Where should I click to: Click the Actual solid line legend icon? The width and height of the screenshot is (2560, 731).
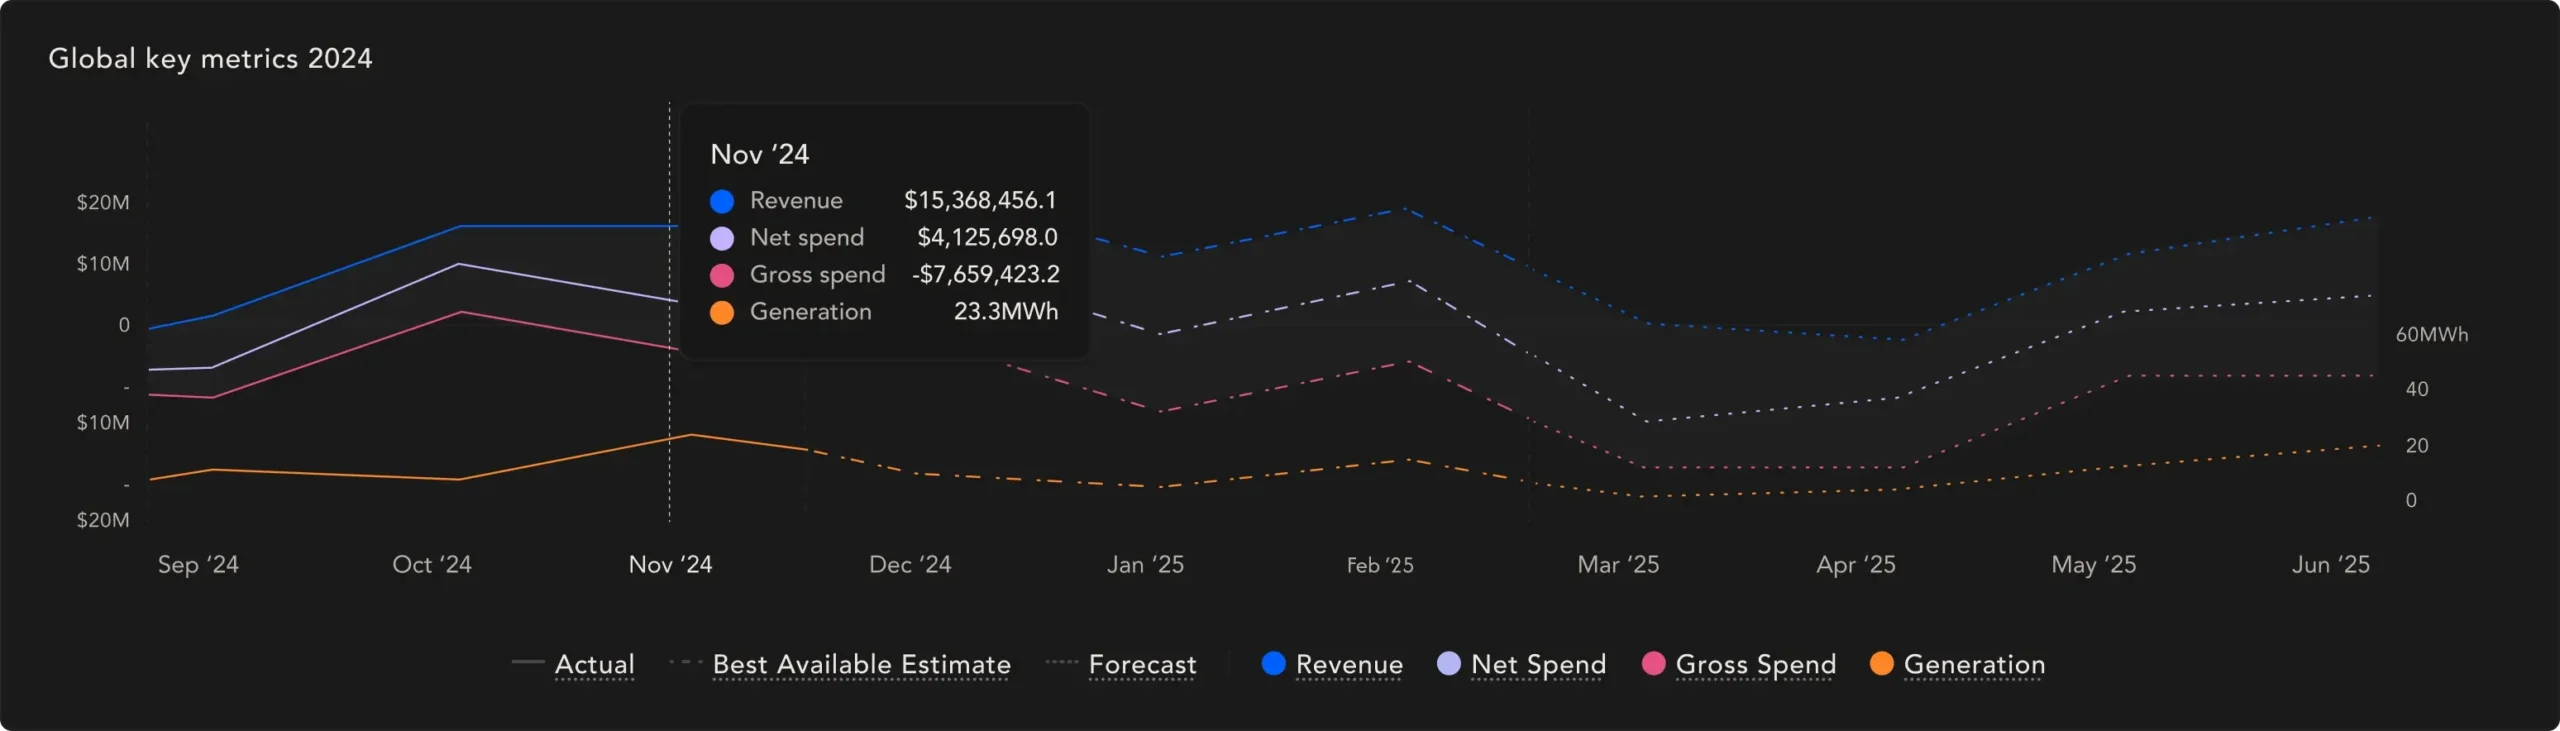(527, 663)
